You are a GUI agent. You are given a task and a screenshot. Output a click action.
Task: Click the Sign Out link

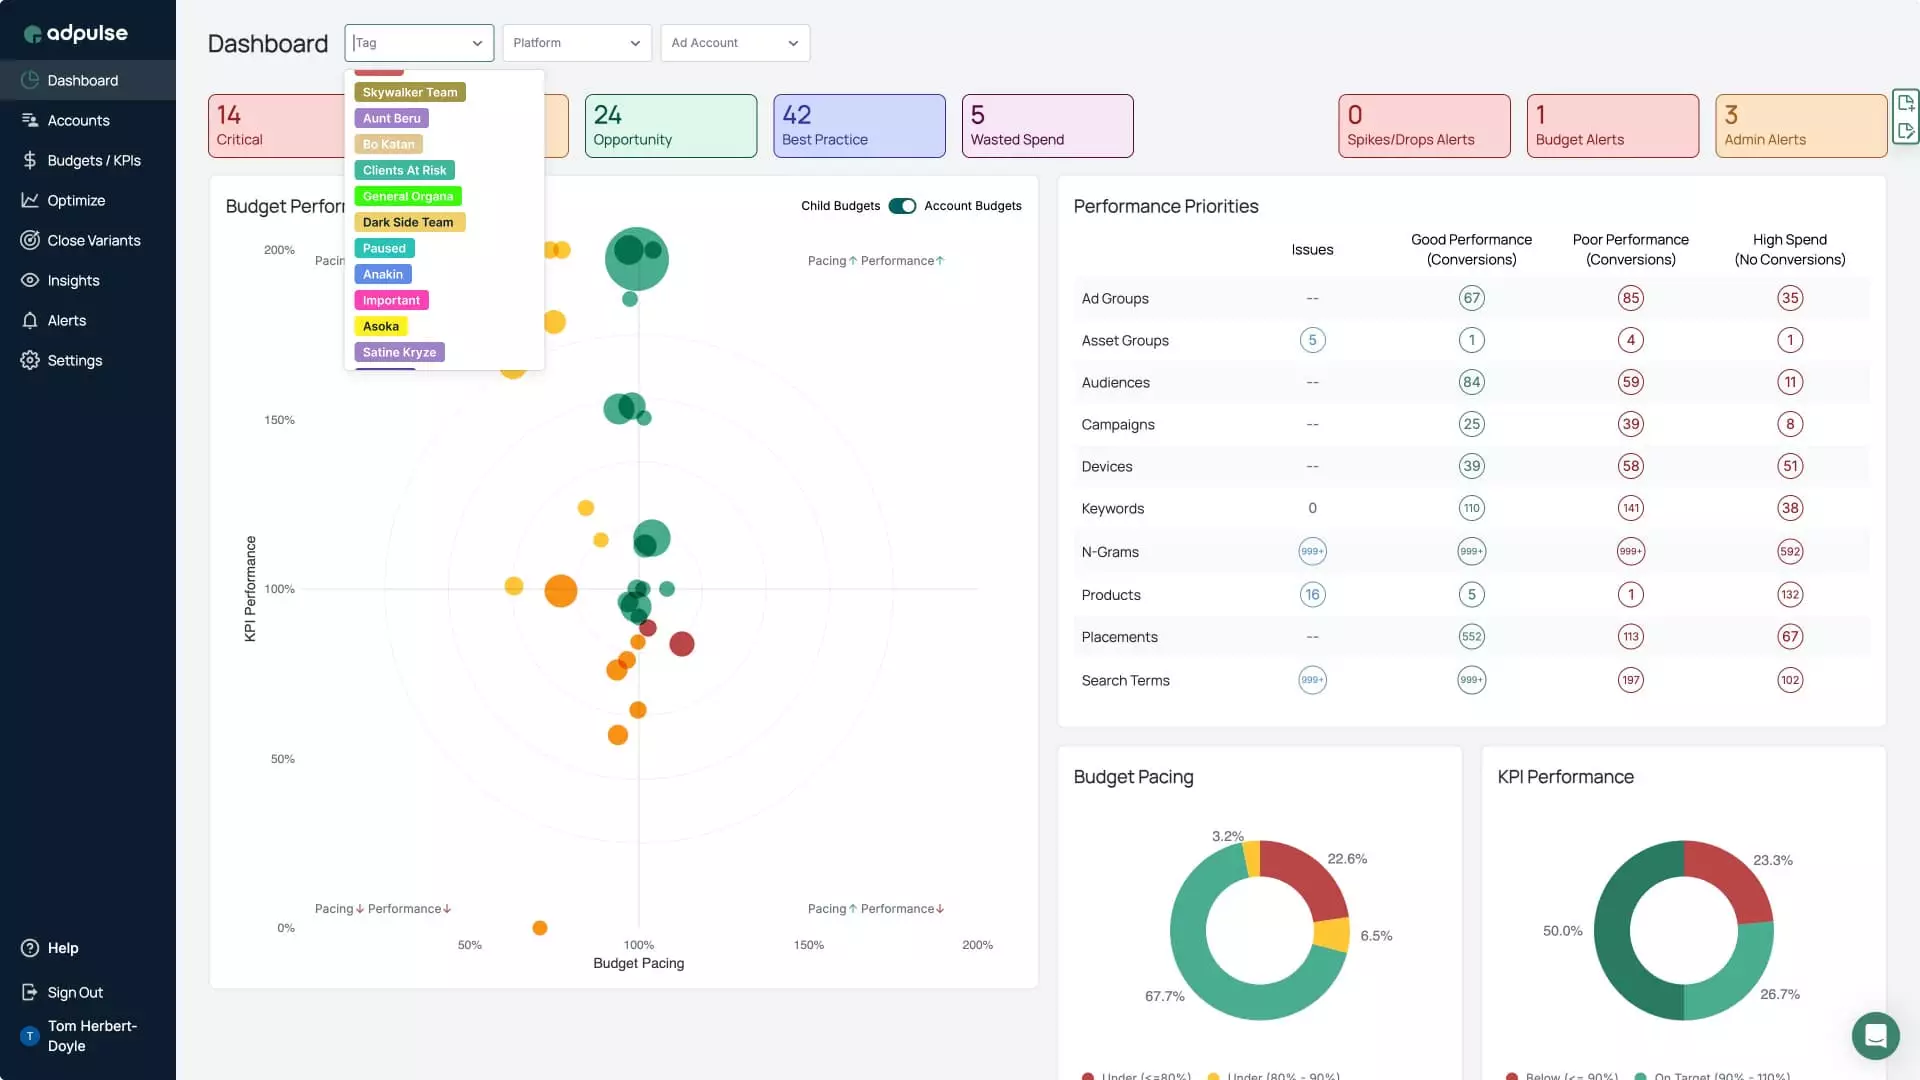tap(75, 992)
